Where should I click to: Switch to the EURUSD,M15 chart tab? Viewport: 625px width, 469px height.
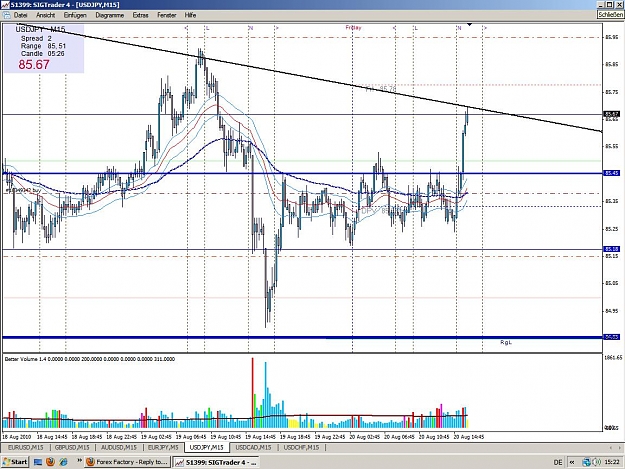click(x=26, y=447)
